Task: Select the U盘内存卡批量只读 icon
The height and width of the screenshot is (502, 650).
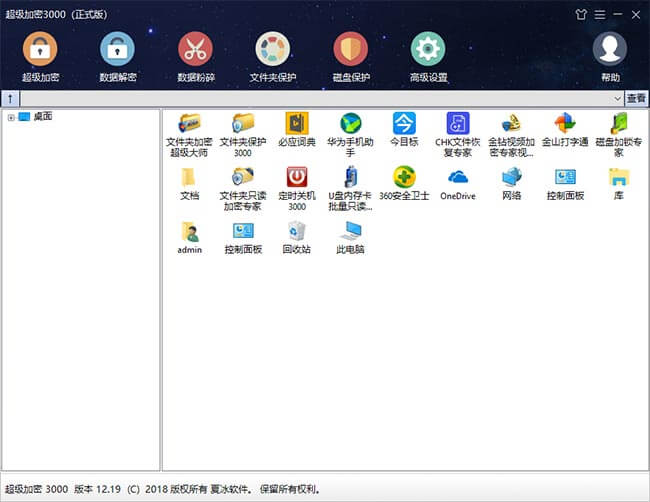Action: point(350,189)
